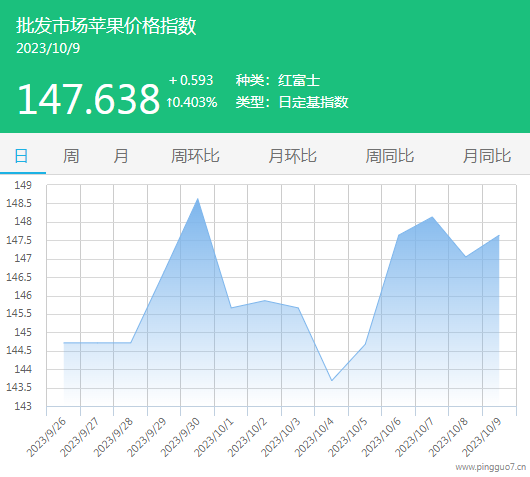The image size is (530, 477).
Task: Click the 2023/10/7 data point on chart
Action: pos(432,217)
